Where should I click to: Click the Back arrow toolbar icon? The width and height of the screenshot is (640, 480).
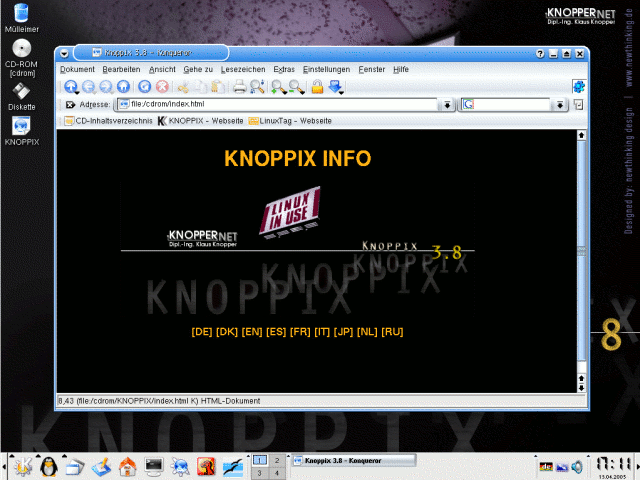pyautogui.click(x=89, y=87)
